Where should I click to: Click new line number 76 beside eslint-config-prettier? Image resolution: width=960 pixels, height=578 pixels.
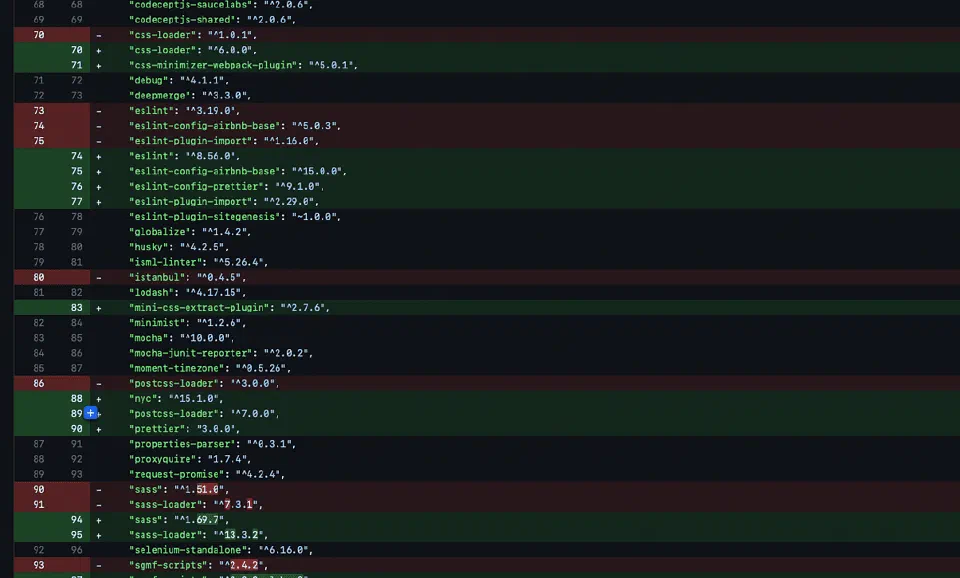click(x=77, y=186)
